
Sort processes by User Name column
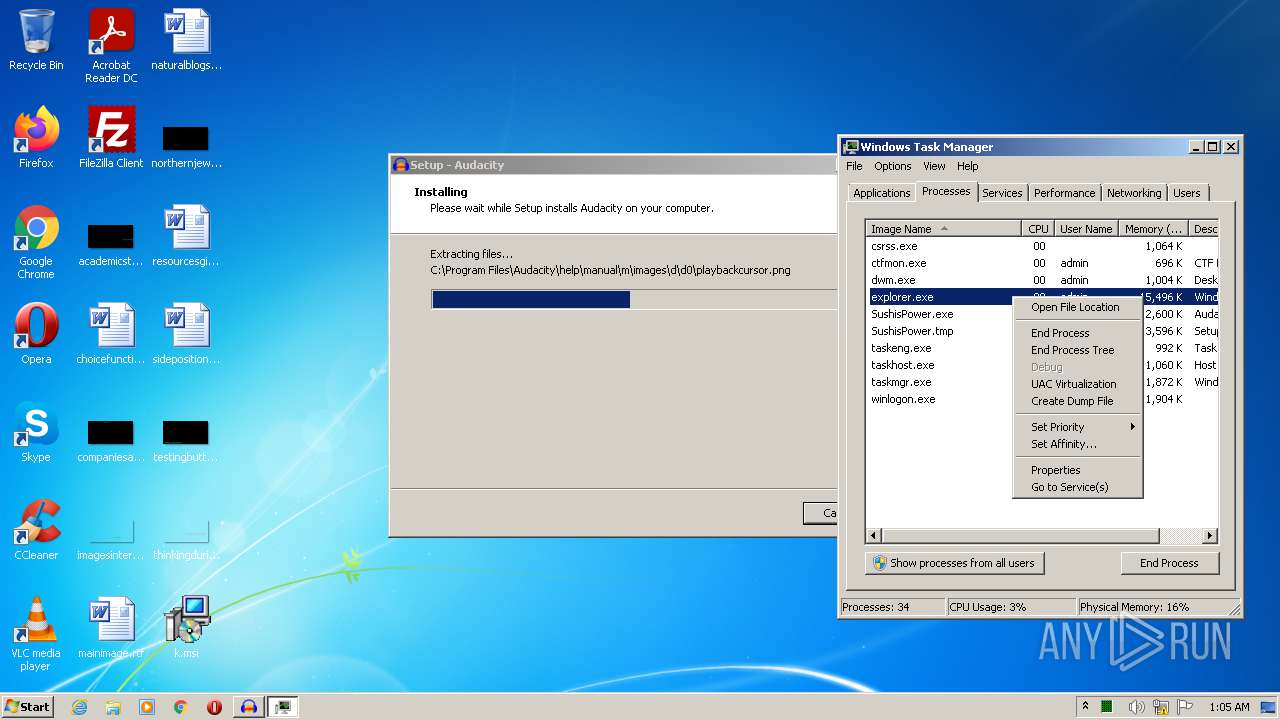pyautogui.click(x=1086, y=229)
